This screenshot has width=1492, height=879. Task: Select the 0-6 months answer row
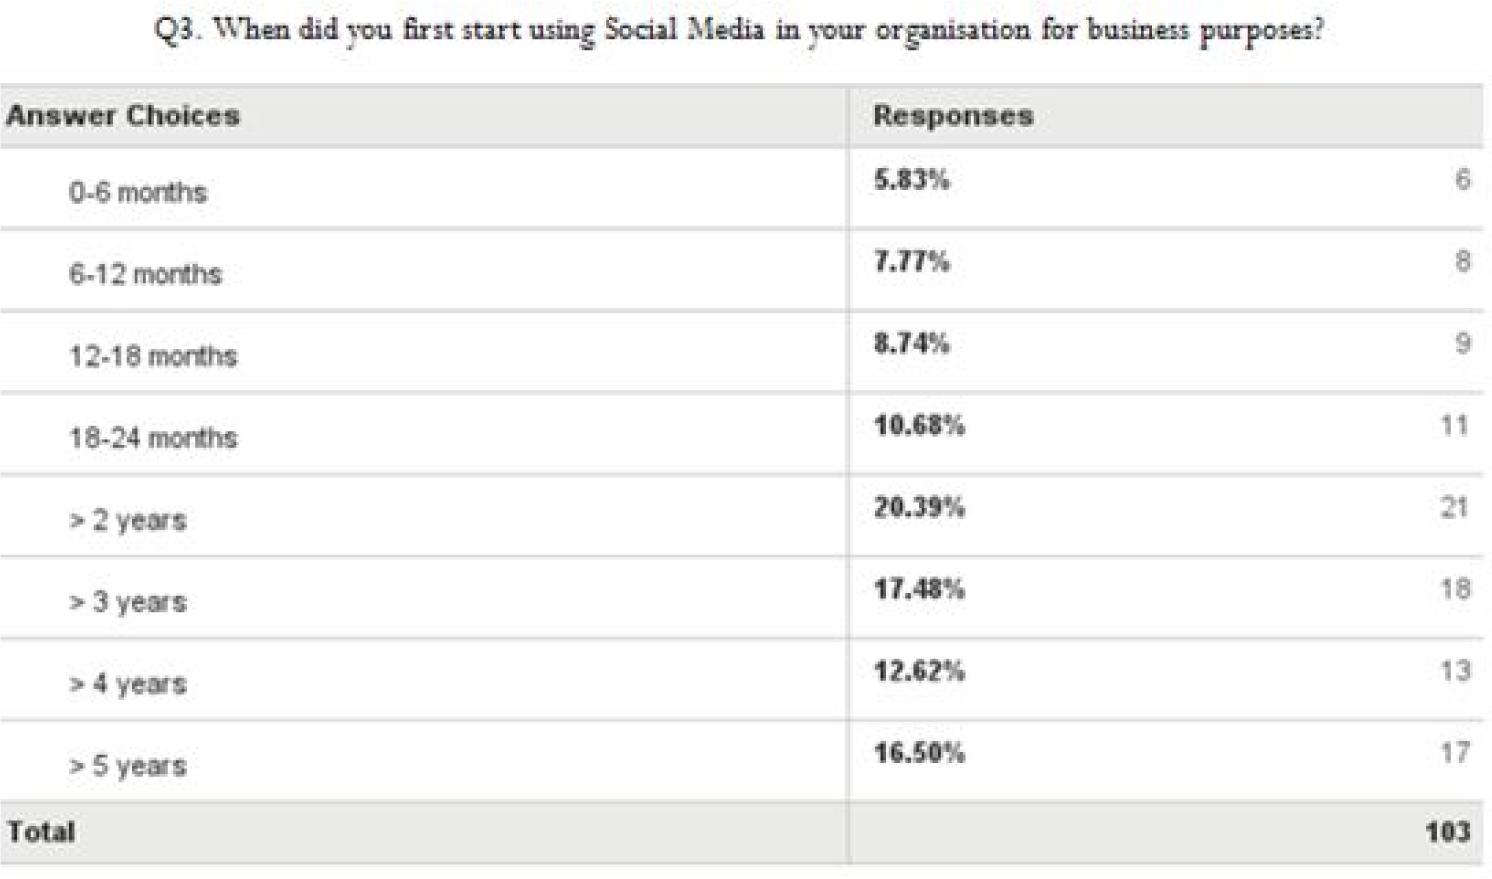tap(741, 189)
